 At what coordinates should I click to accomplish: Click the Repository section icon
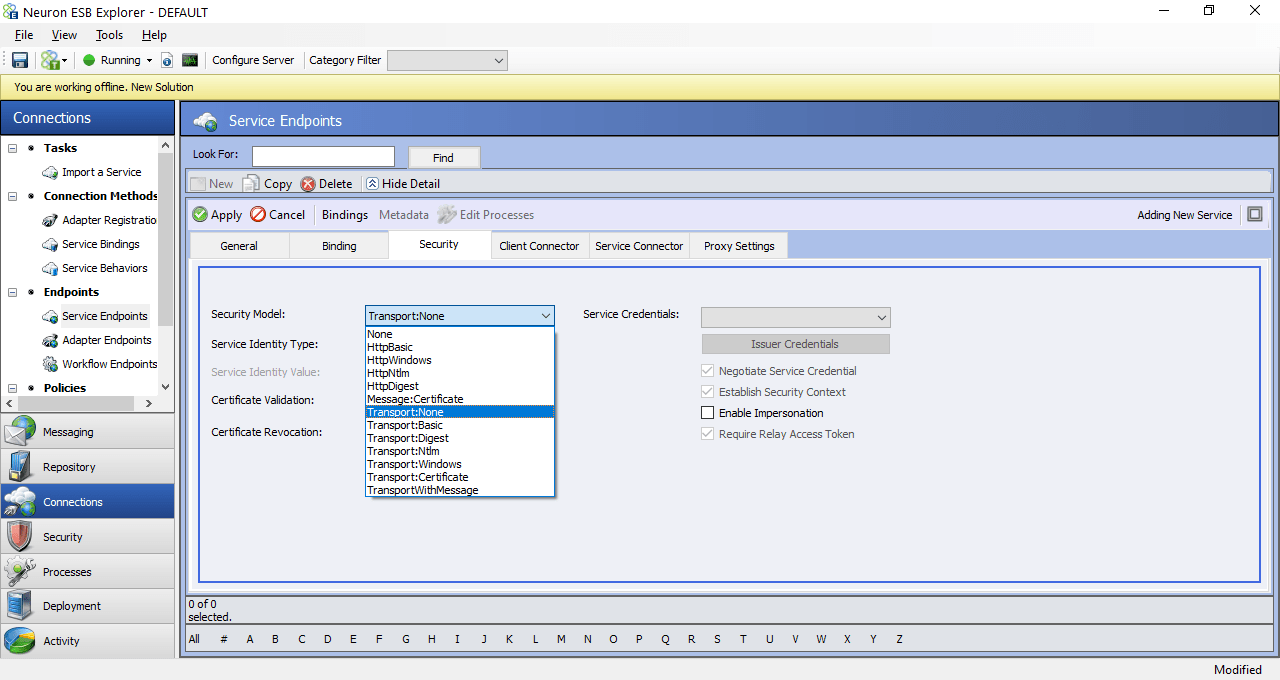pyautogui.click(x=20, y=467)
